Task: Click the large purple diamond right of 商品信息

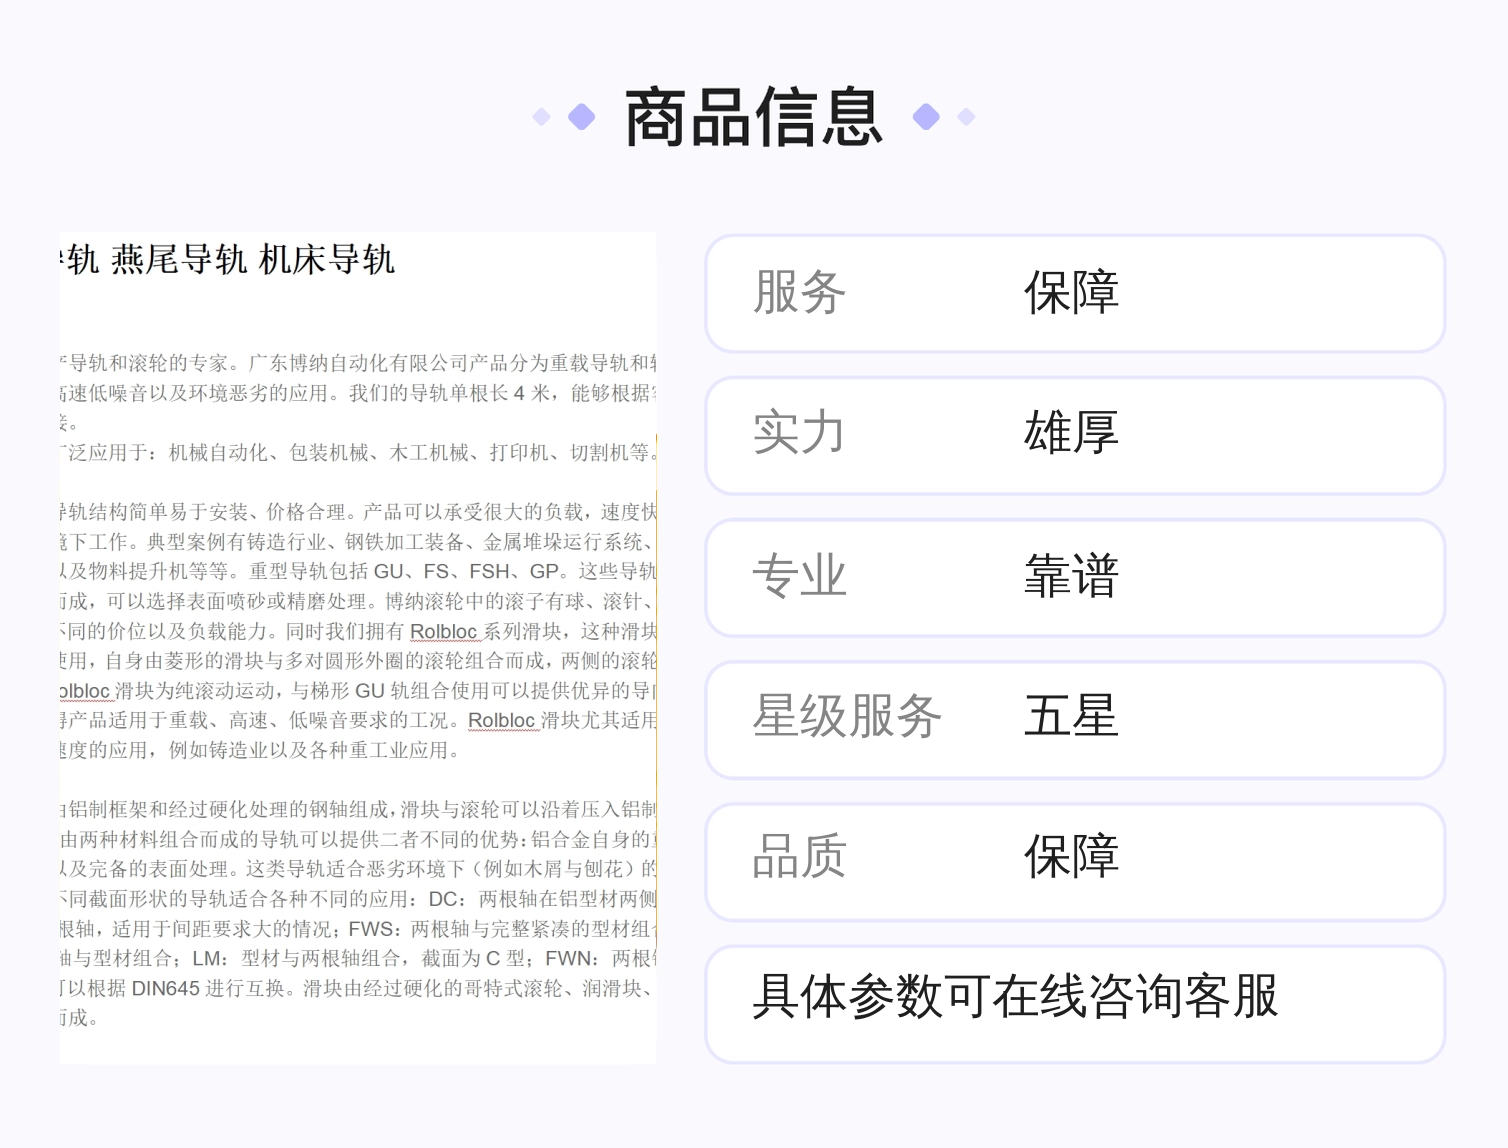Action: (x=926, y=117)
